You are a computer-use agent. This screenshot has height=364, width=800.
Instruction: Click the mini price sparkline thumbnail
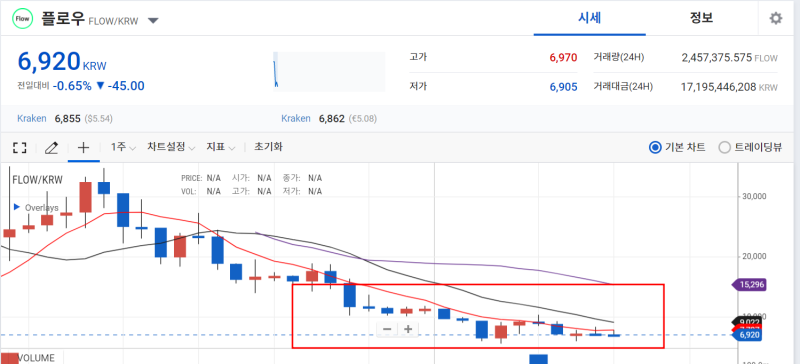(329, 71)
